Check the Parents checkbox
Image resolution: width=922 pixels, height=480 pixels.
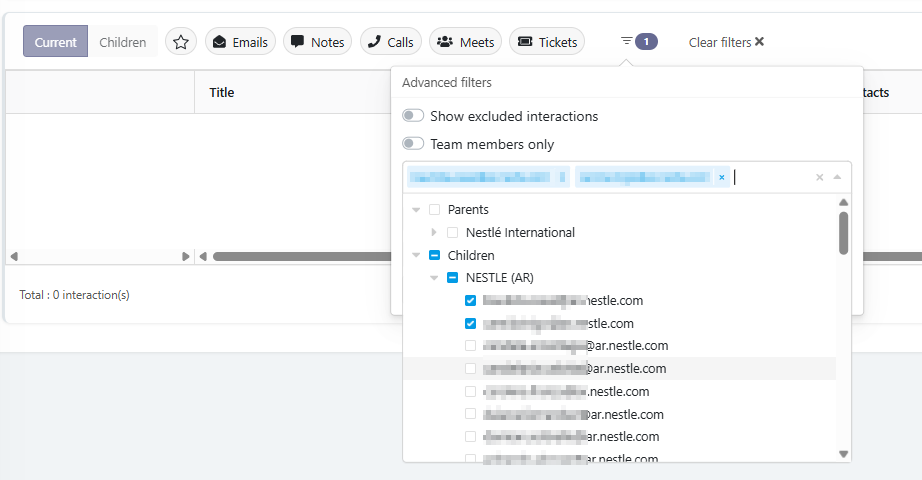(x=434, y=209)
